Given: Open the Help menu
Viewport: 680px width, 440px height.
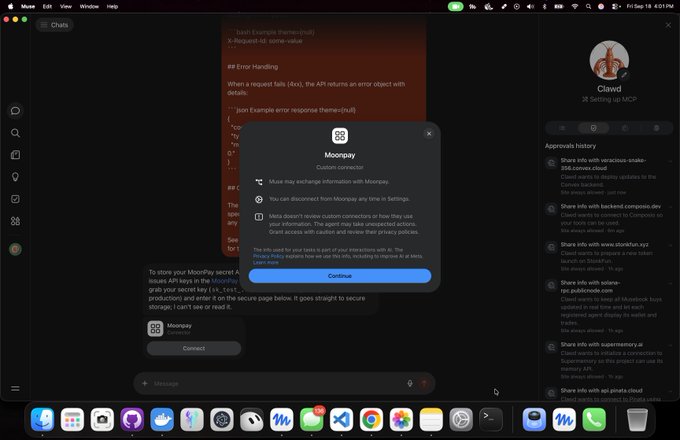Looking at the screenshot, I should tap(112, 7).
